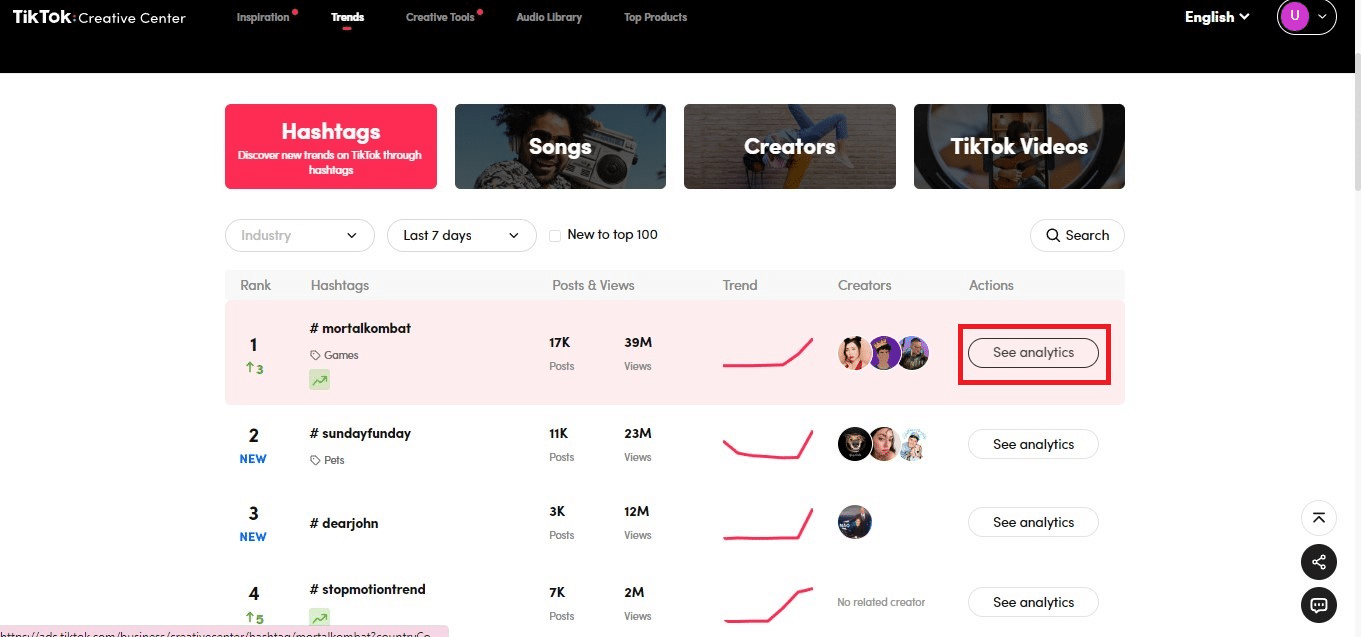
Task: Click the No related creator text
Action: tap(881, 602)
